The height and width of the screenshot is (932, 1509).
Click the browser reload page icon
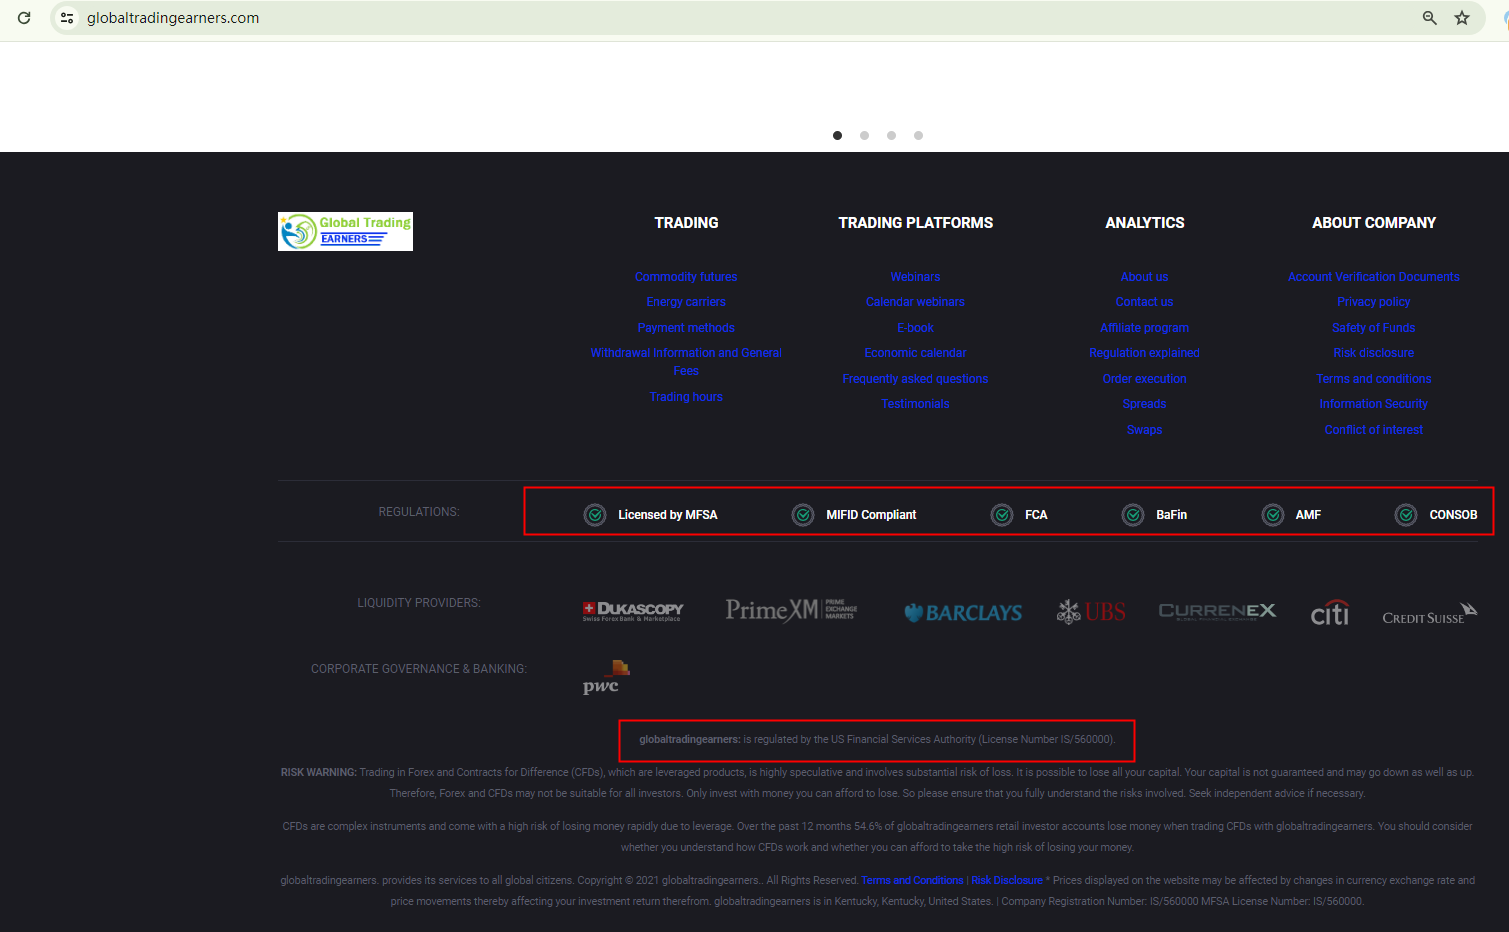[x=24, y=18]
